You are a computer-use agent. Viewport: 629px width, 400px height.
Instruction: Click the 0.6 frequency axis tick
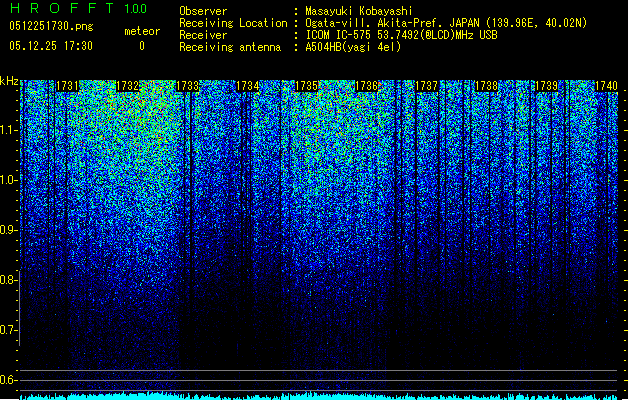(9, 380)
